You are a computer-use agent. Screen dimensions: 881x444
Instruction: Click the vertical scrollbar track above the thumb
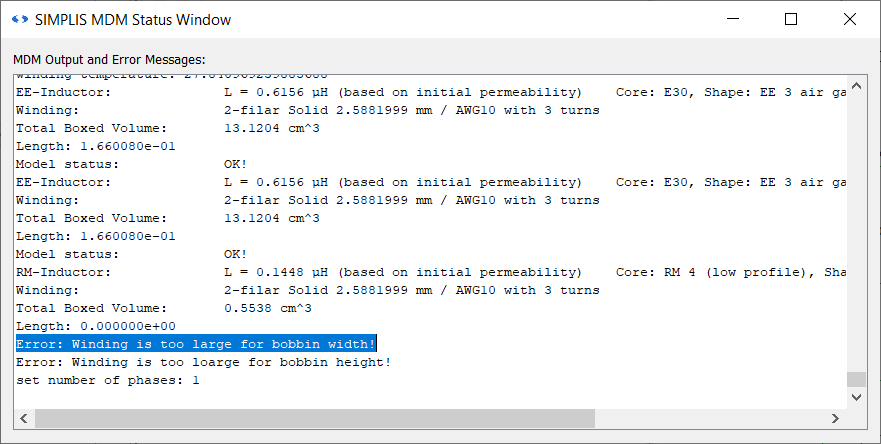point(855,230)
